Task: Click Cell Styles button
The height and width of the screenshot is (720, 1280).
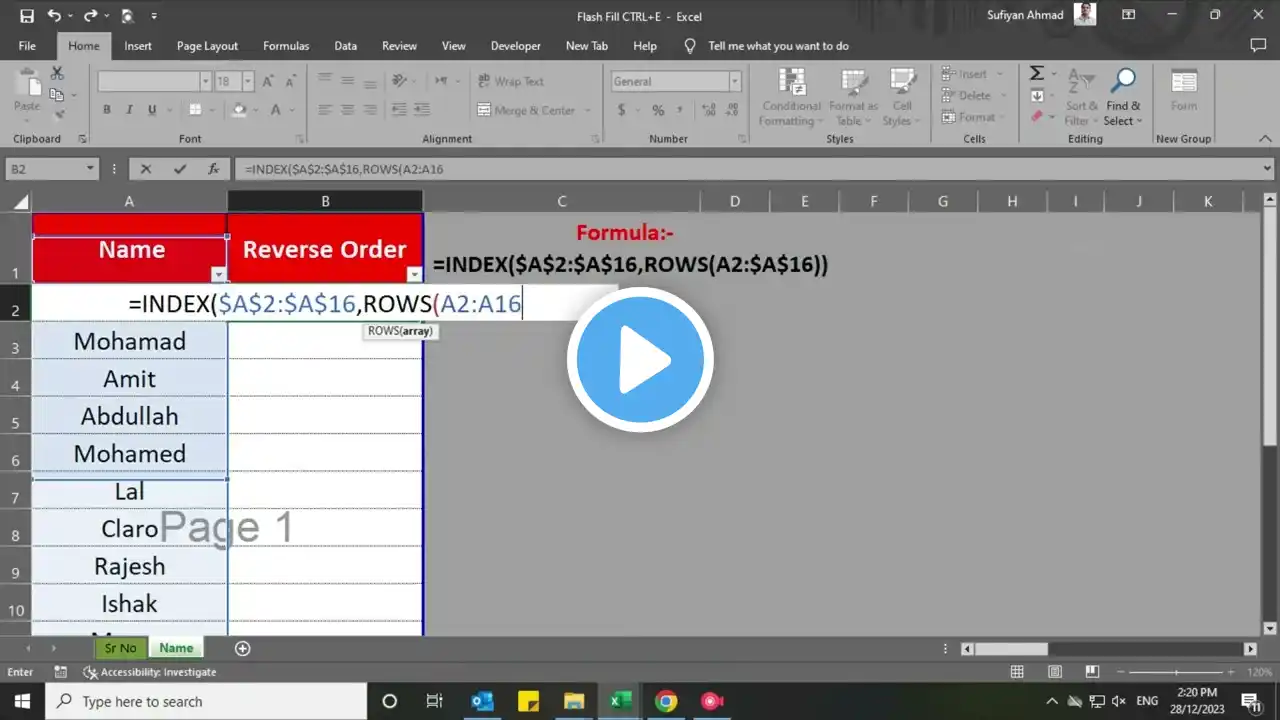Action: pos(902,97)
